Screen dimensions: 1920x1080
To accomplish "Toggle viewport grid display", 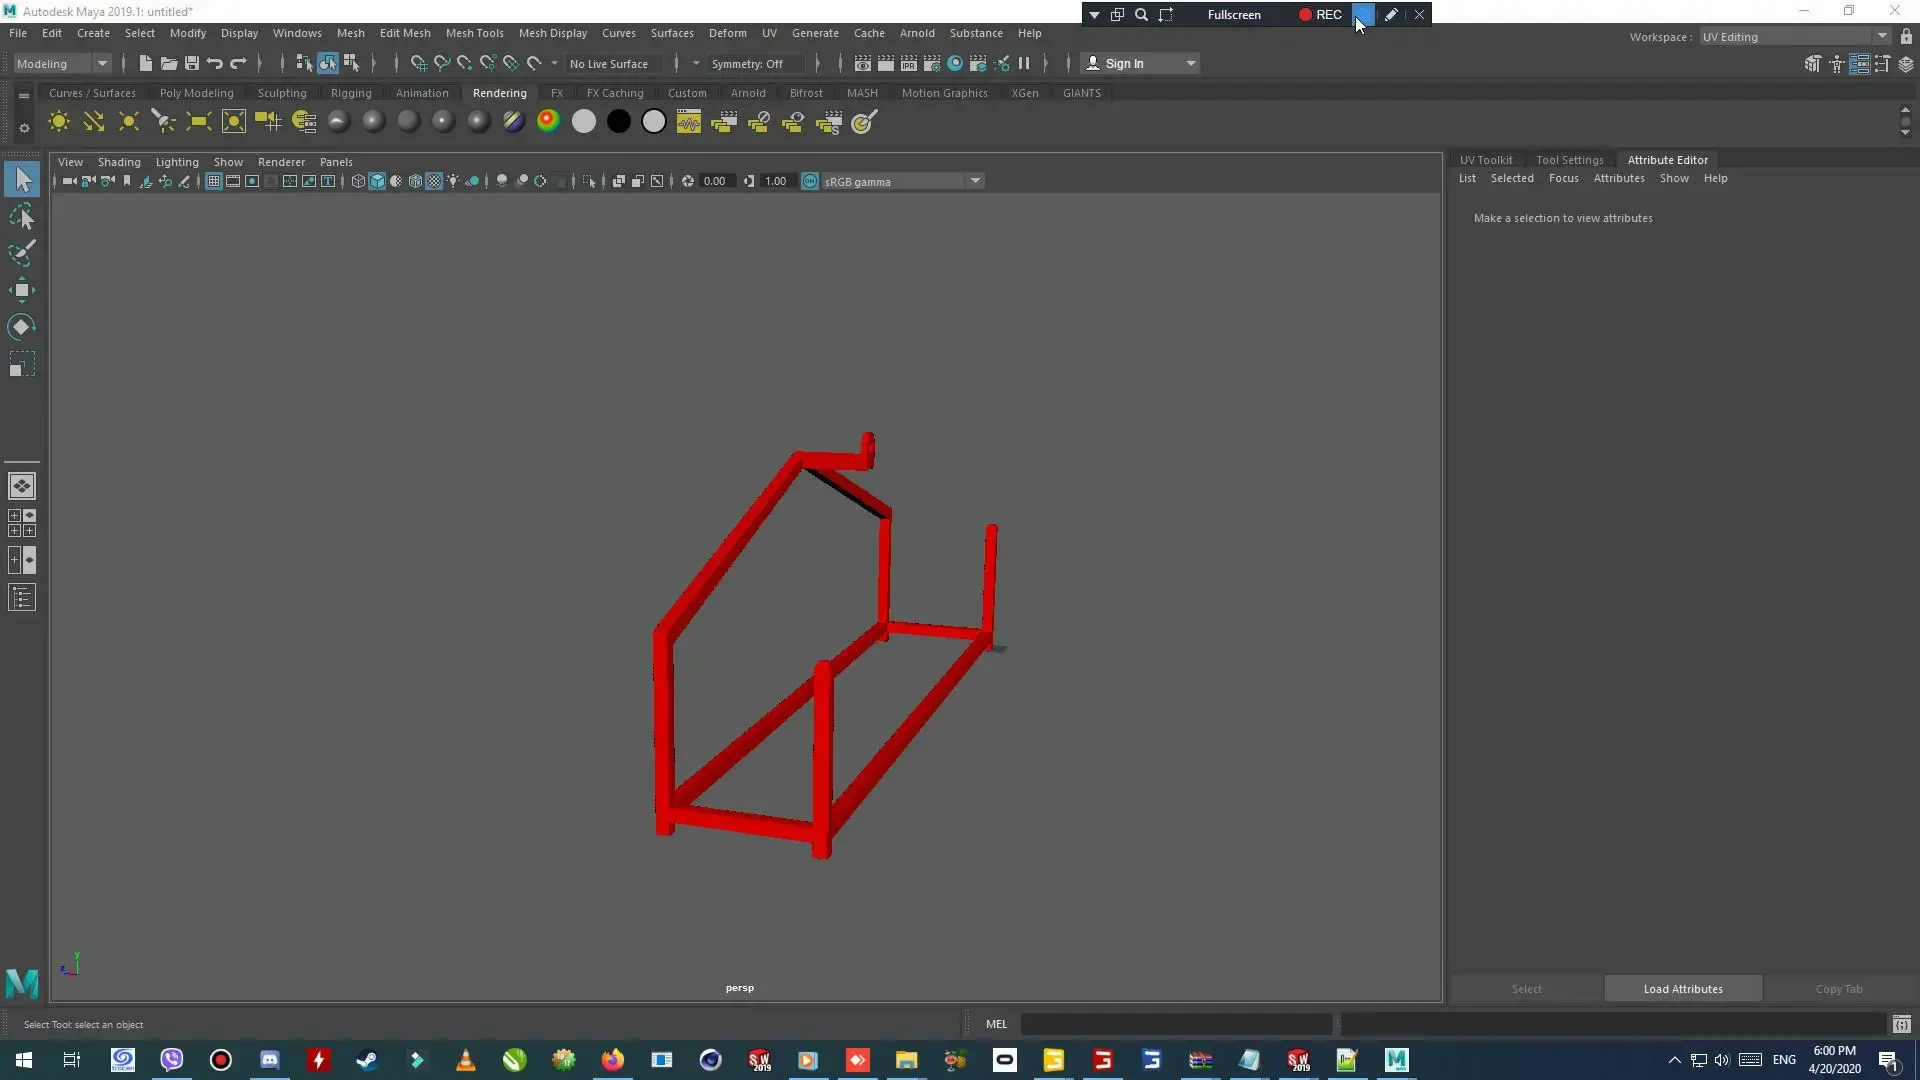I will tap(213, 181).
